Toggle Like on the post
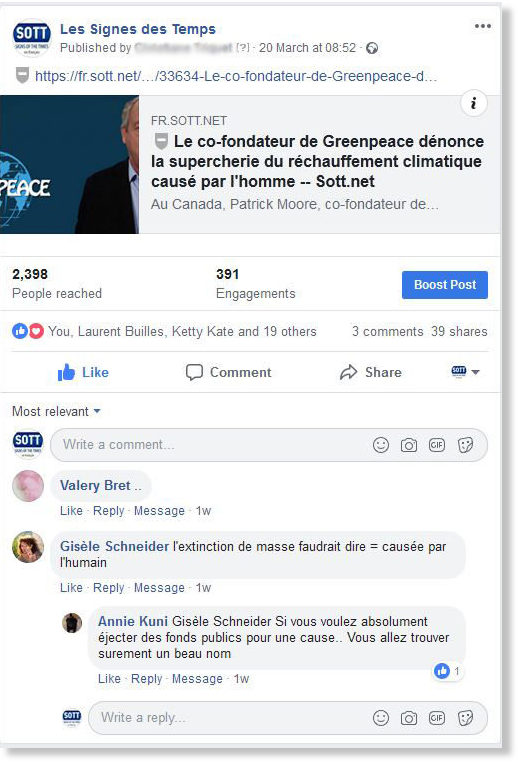This screenshot has width=518, height=764. click(83, 372)
